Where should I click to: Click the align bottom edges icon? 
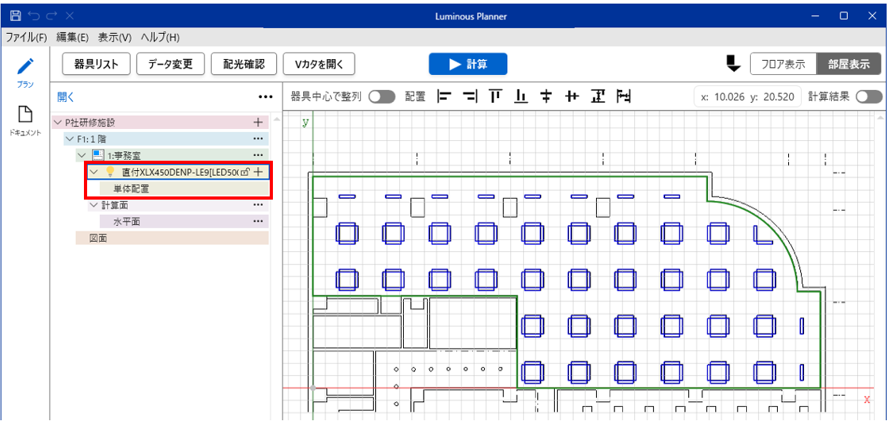pos(521,97)
